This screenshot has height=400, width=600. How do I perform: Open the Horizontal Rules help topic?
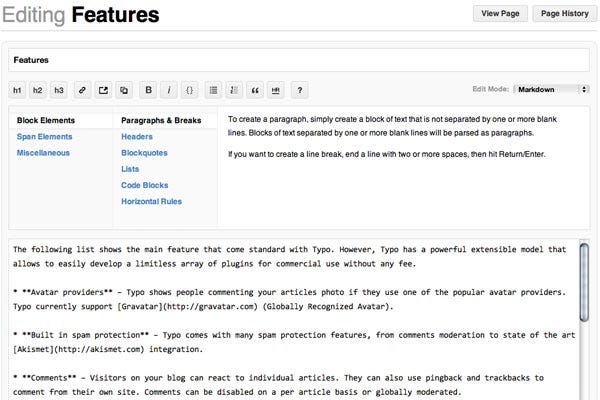click(x=152, y=201)
